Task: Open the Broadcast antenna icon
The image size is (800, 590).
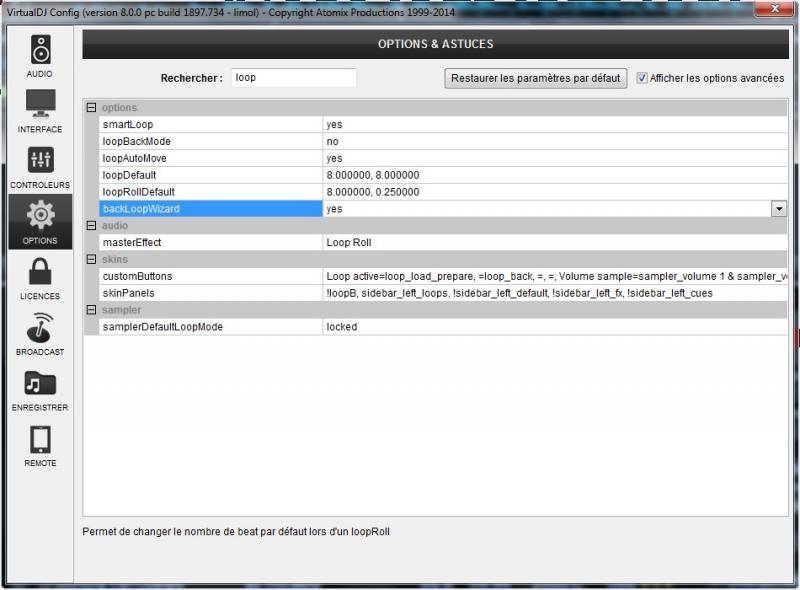Action: pyautogui.click(x=40, y=328)
